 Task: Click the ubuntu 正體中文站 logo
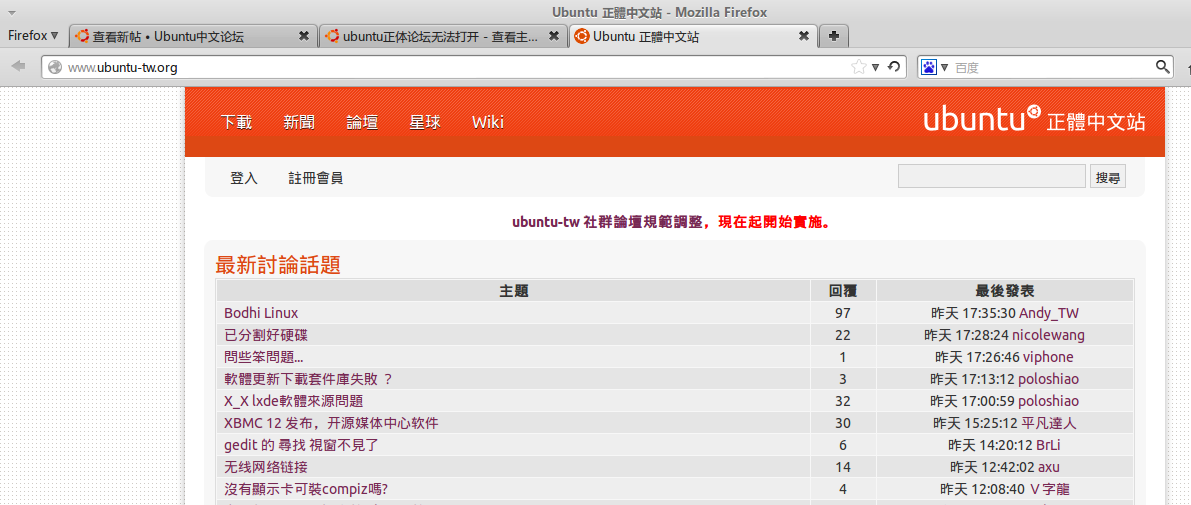(x=1034, y=121)
